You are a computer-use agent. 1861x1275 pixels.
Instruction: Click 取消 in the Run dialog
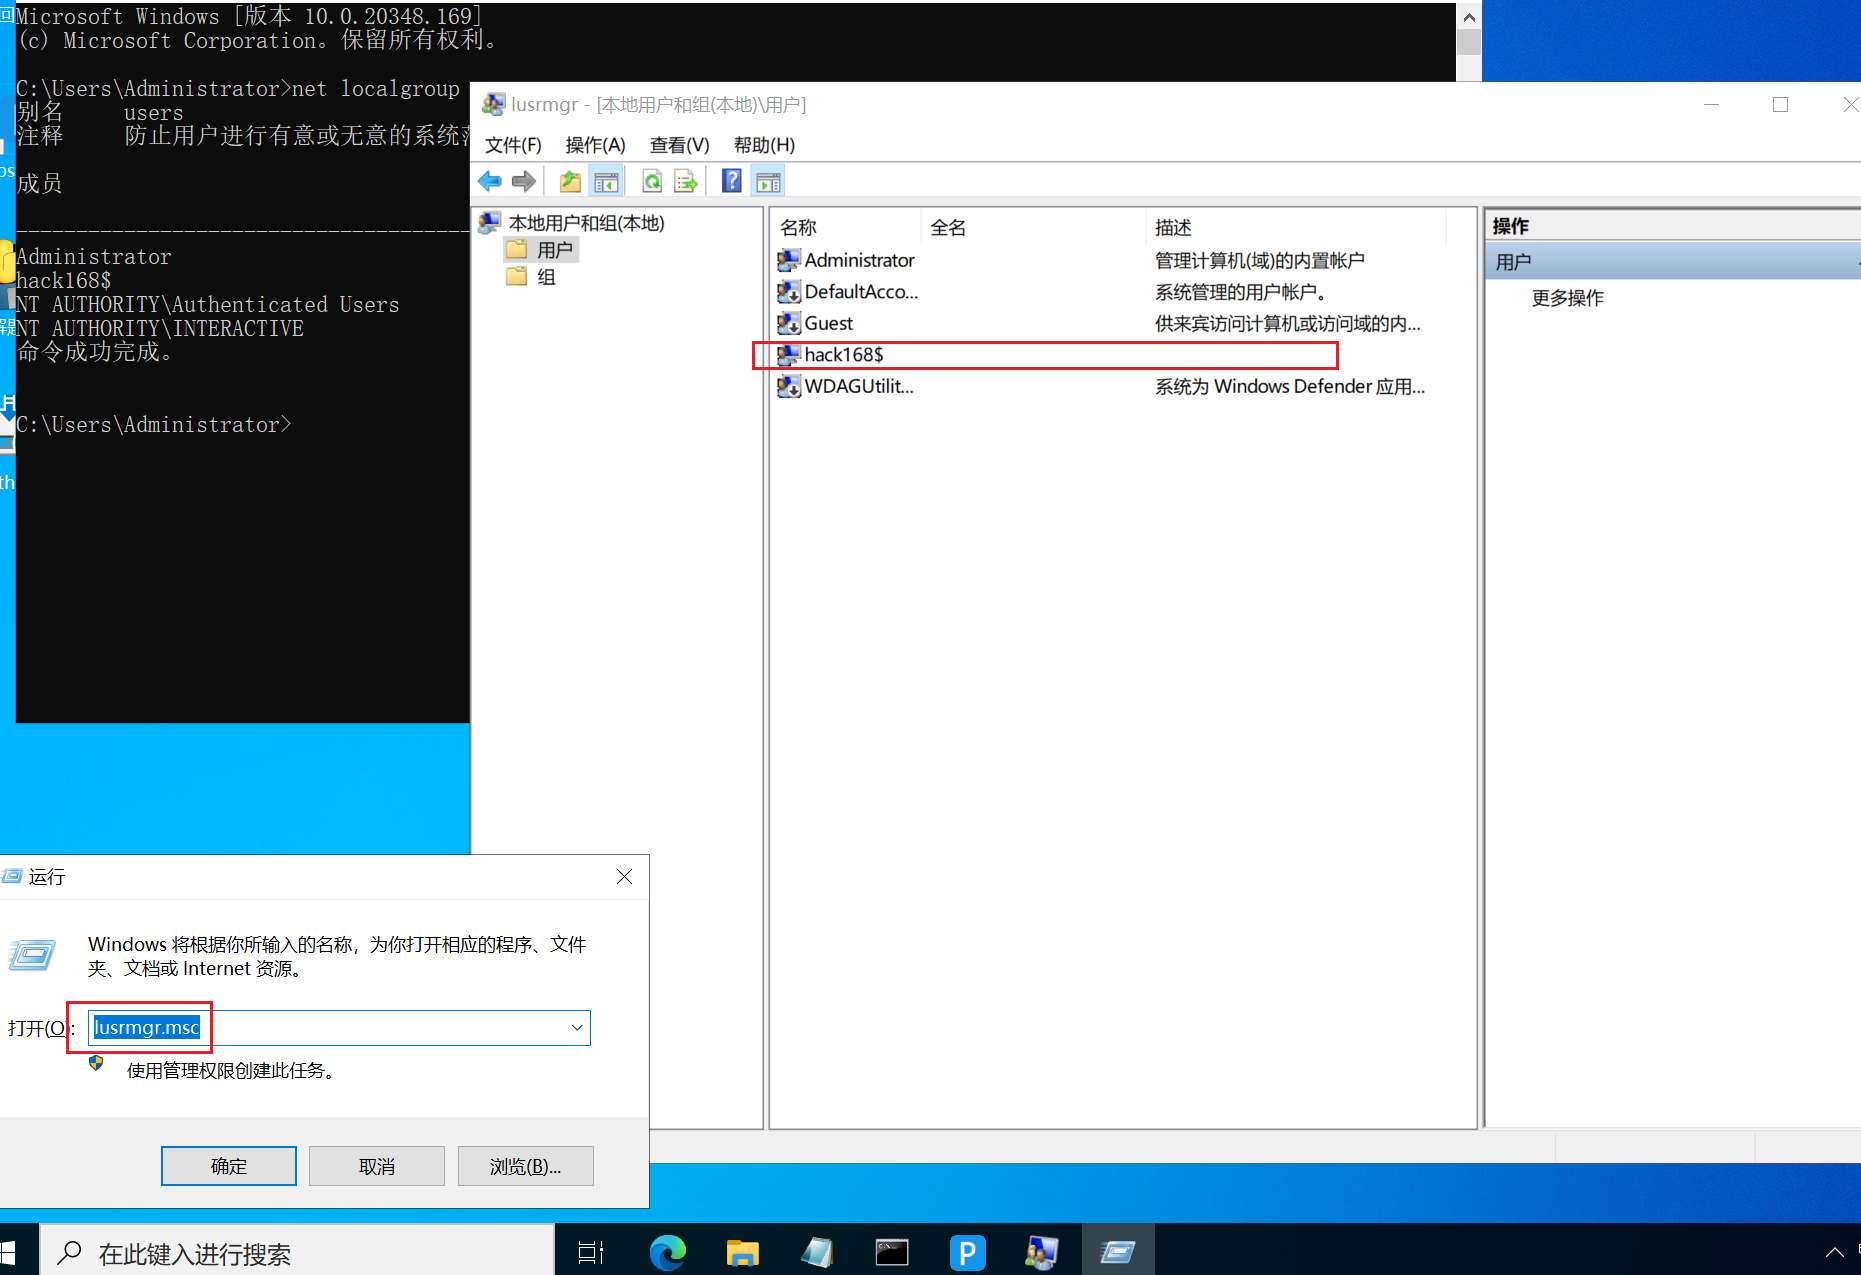[377, 1166]
